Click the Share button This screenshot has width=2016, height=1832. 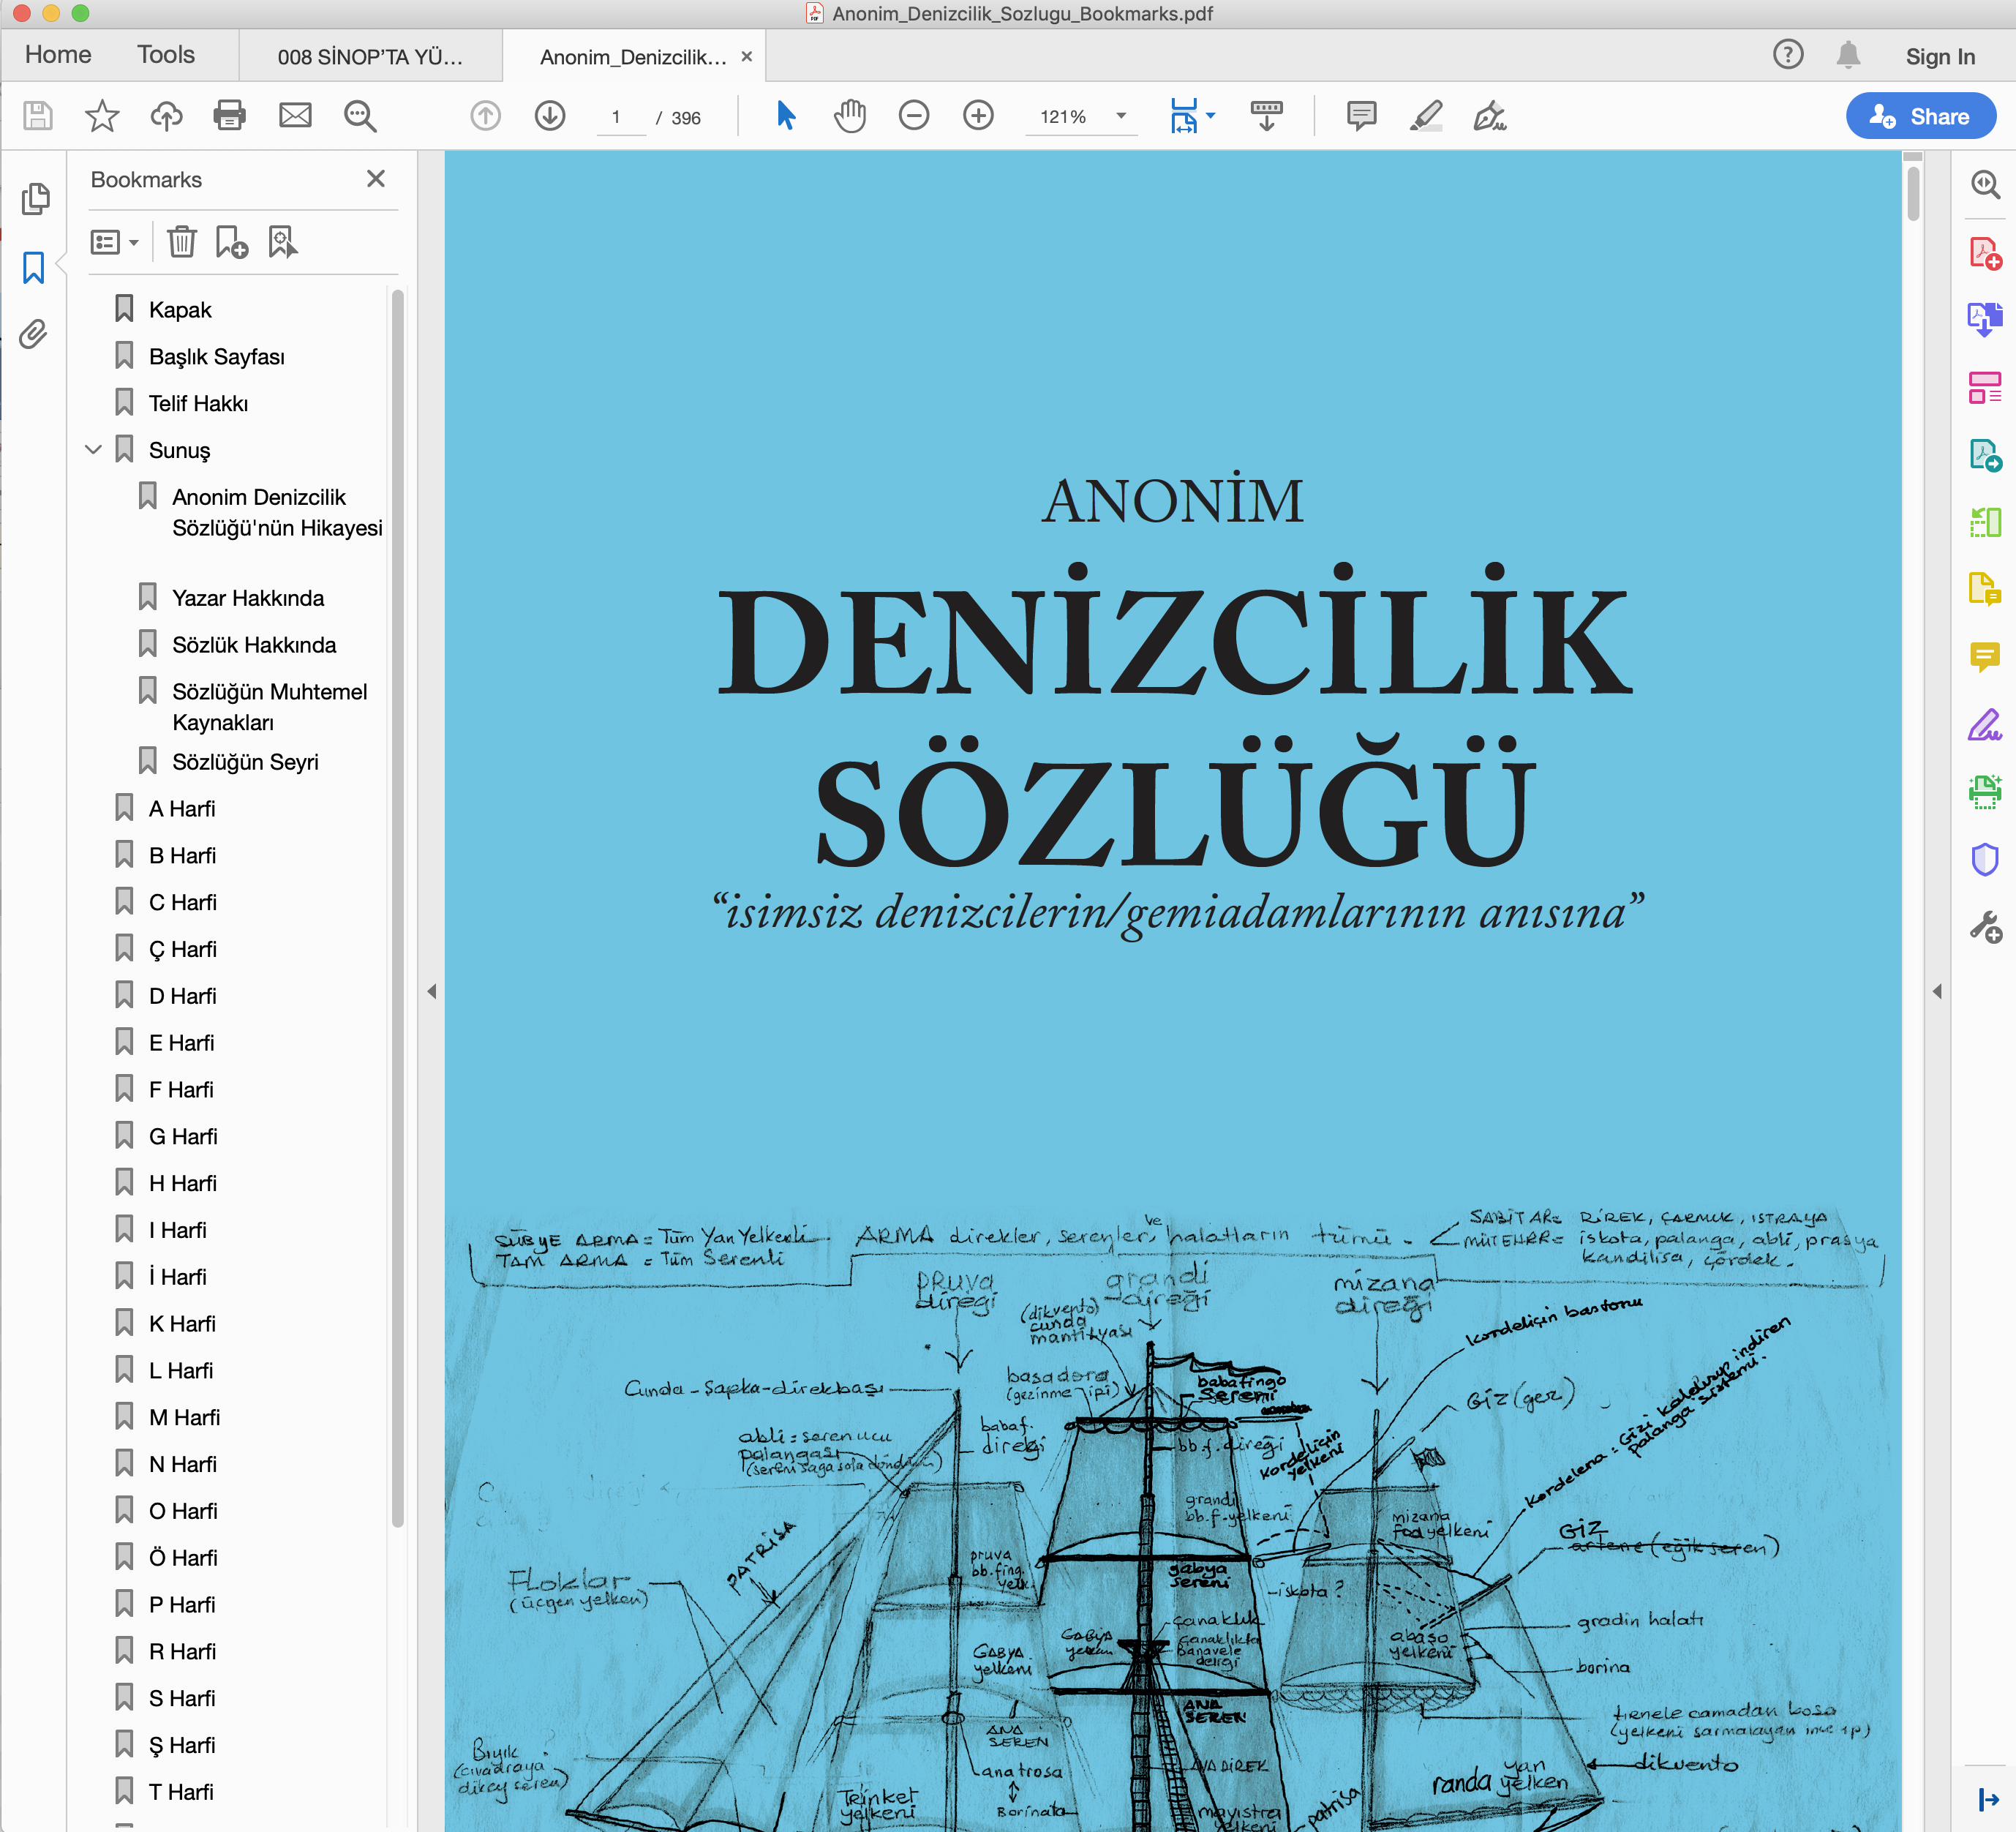coord(1920,116)
